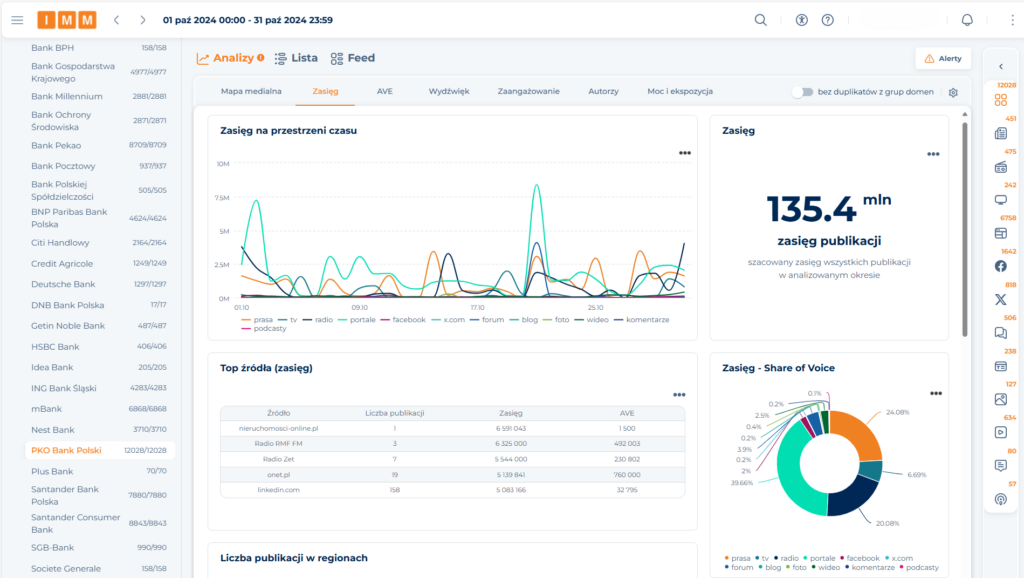Filter all media types icon (12028)
Image resolution: width=1024 pixels, height=578 pixels.
[x=1000, y=100]
